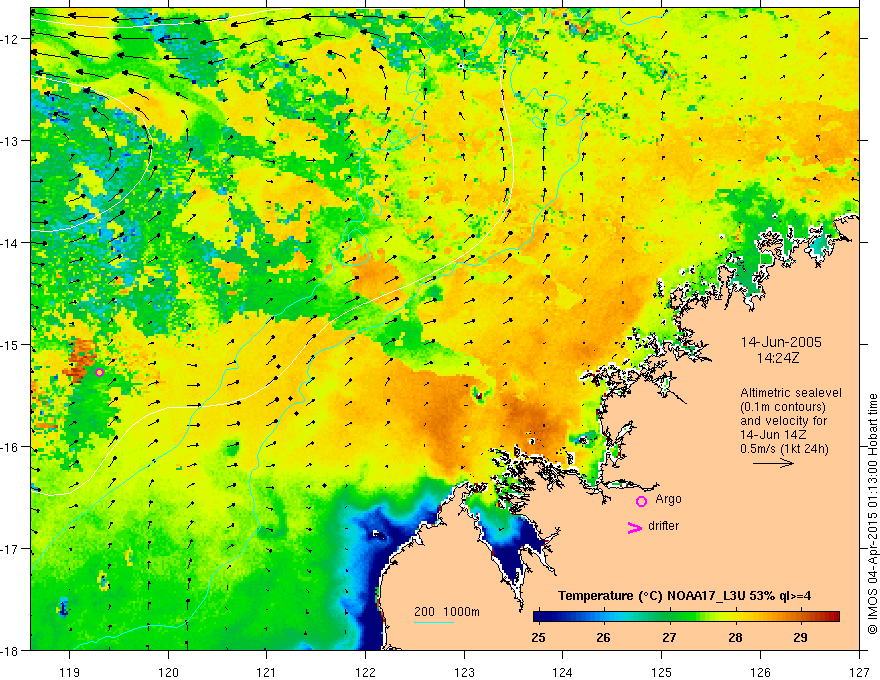This screenshot has height=680, width=880.
Task: Click the temperature color scale bar
Action: pyautogui.click(x=686, y=617)
